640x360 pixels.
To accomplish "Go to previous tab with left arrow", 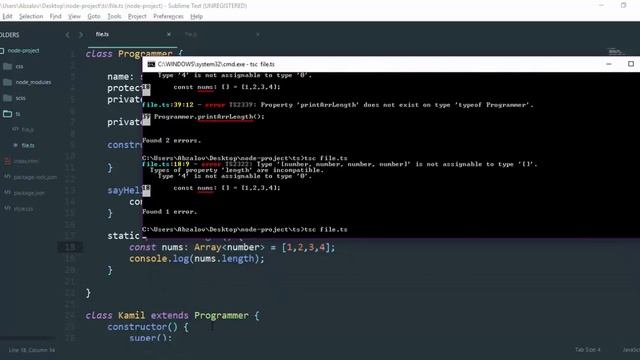I will tap(68, 35).
